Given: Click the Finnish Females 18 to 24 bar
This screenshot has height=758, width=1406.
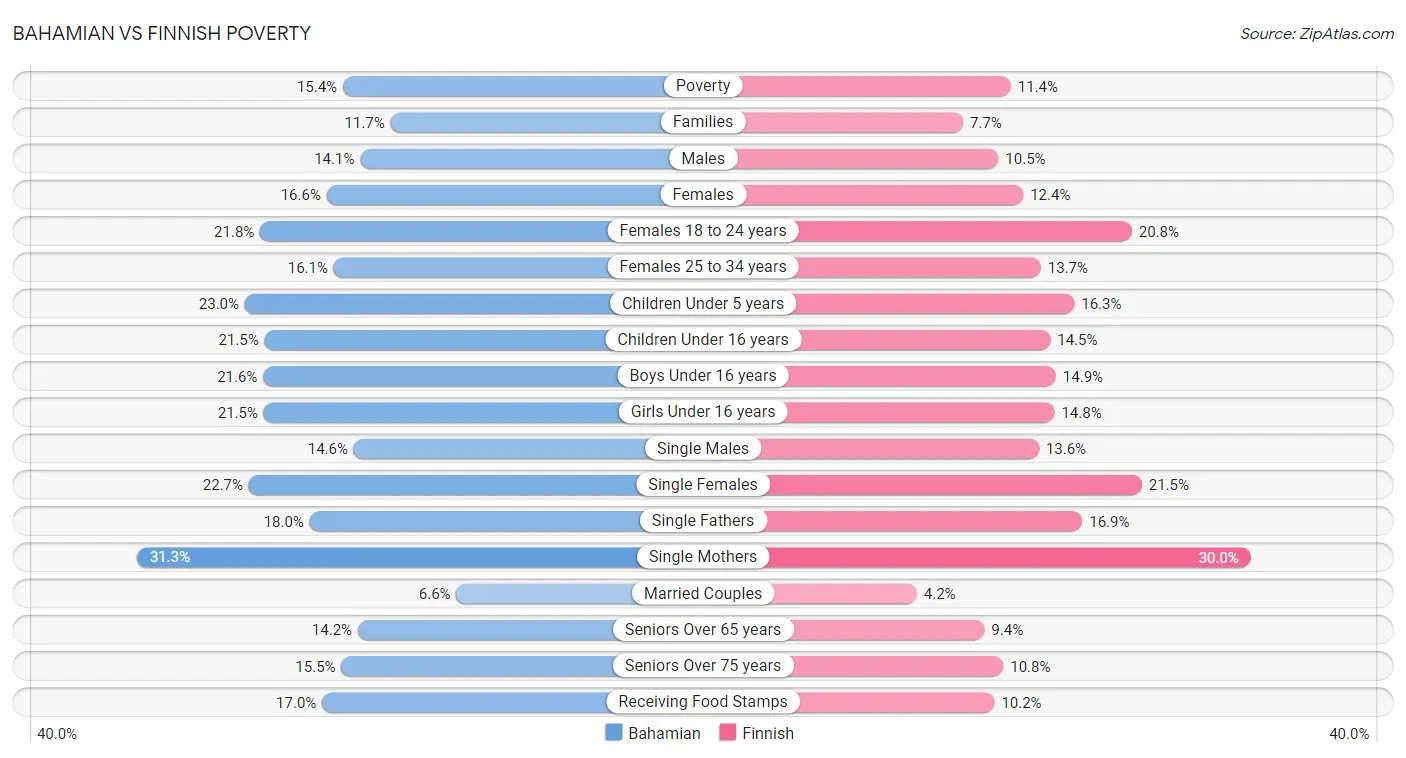Looking at the screenshot, I should pos(960,231).
